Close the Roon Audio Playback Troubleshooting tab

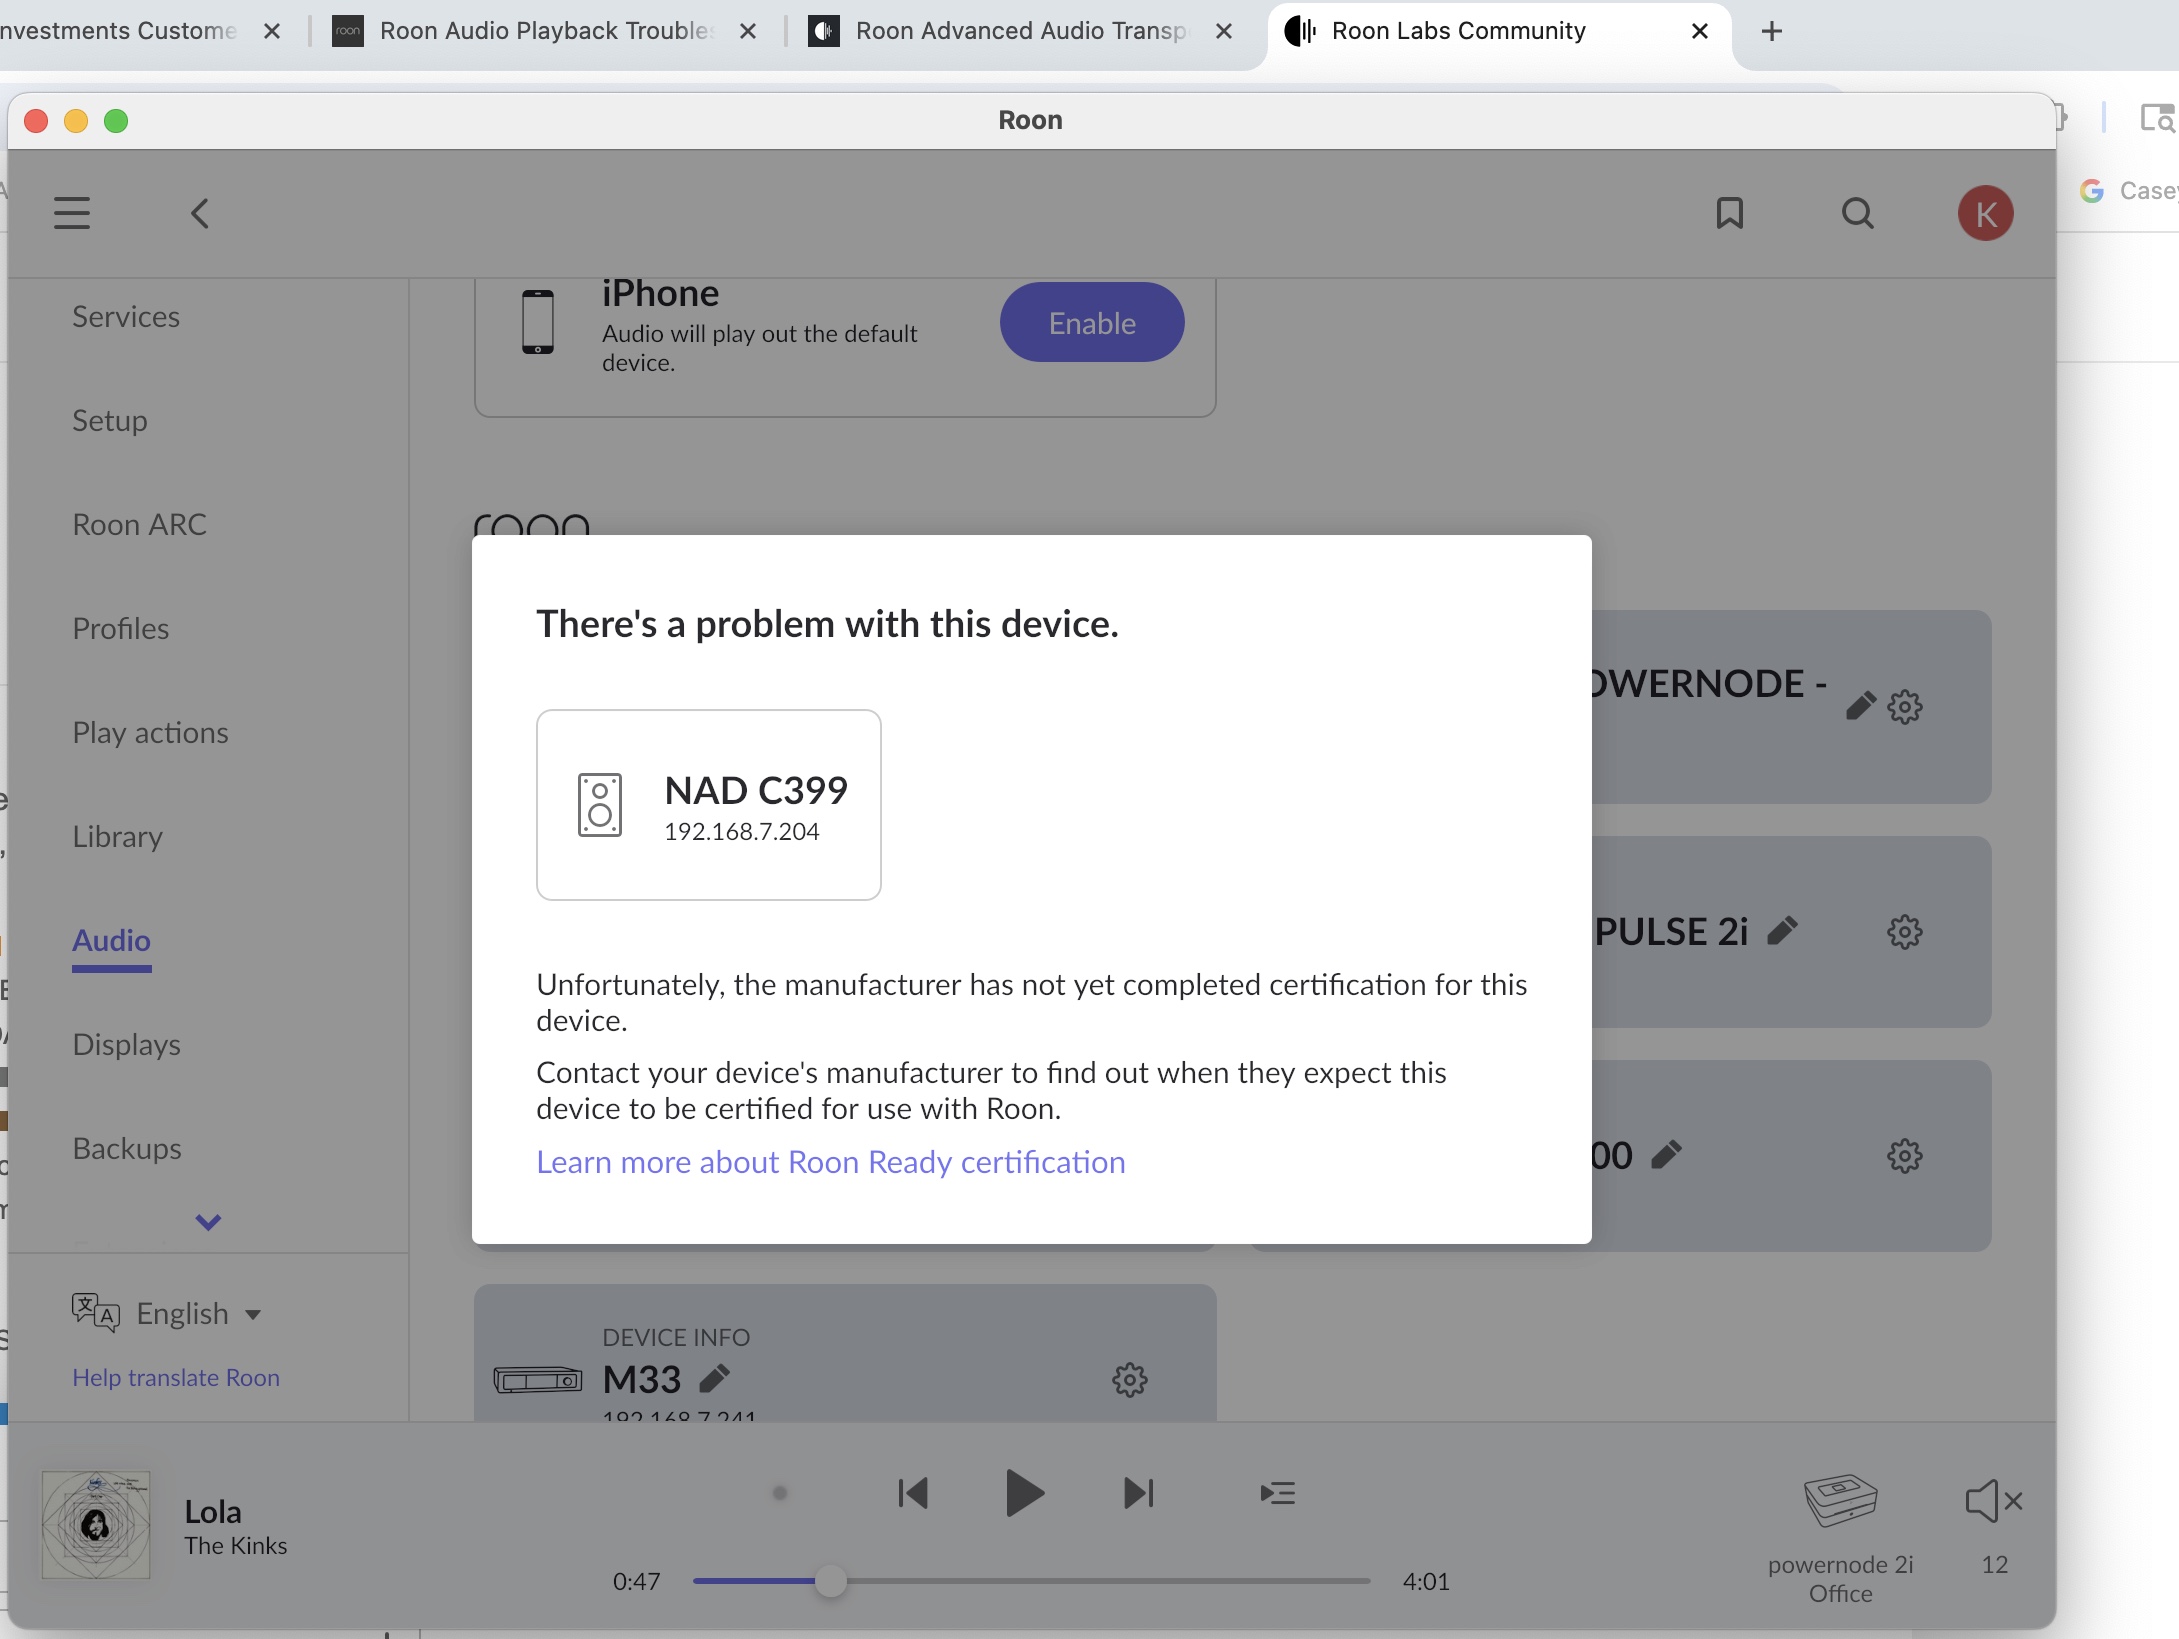point(747,31)
